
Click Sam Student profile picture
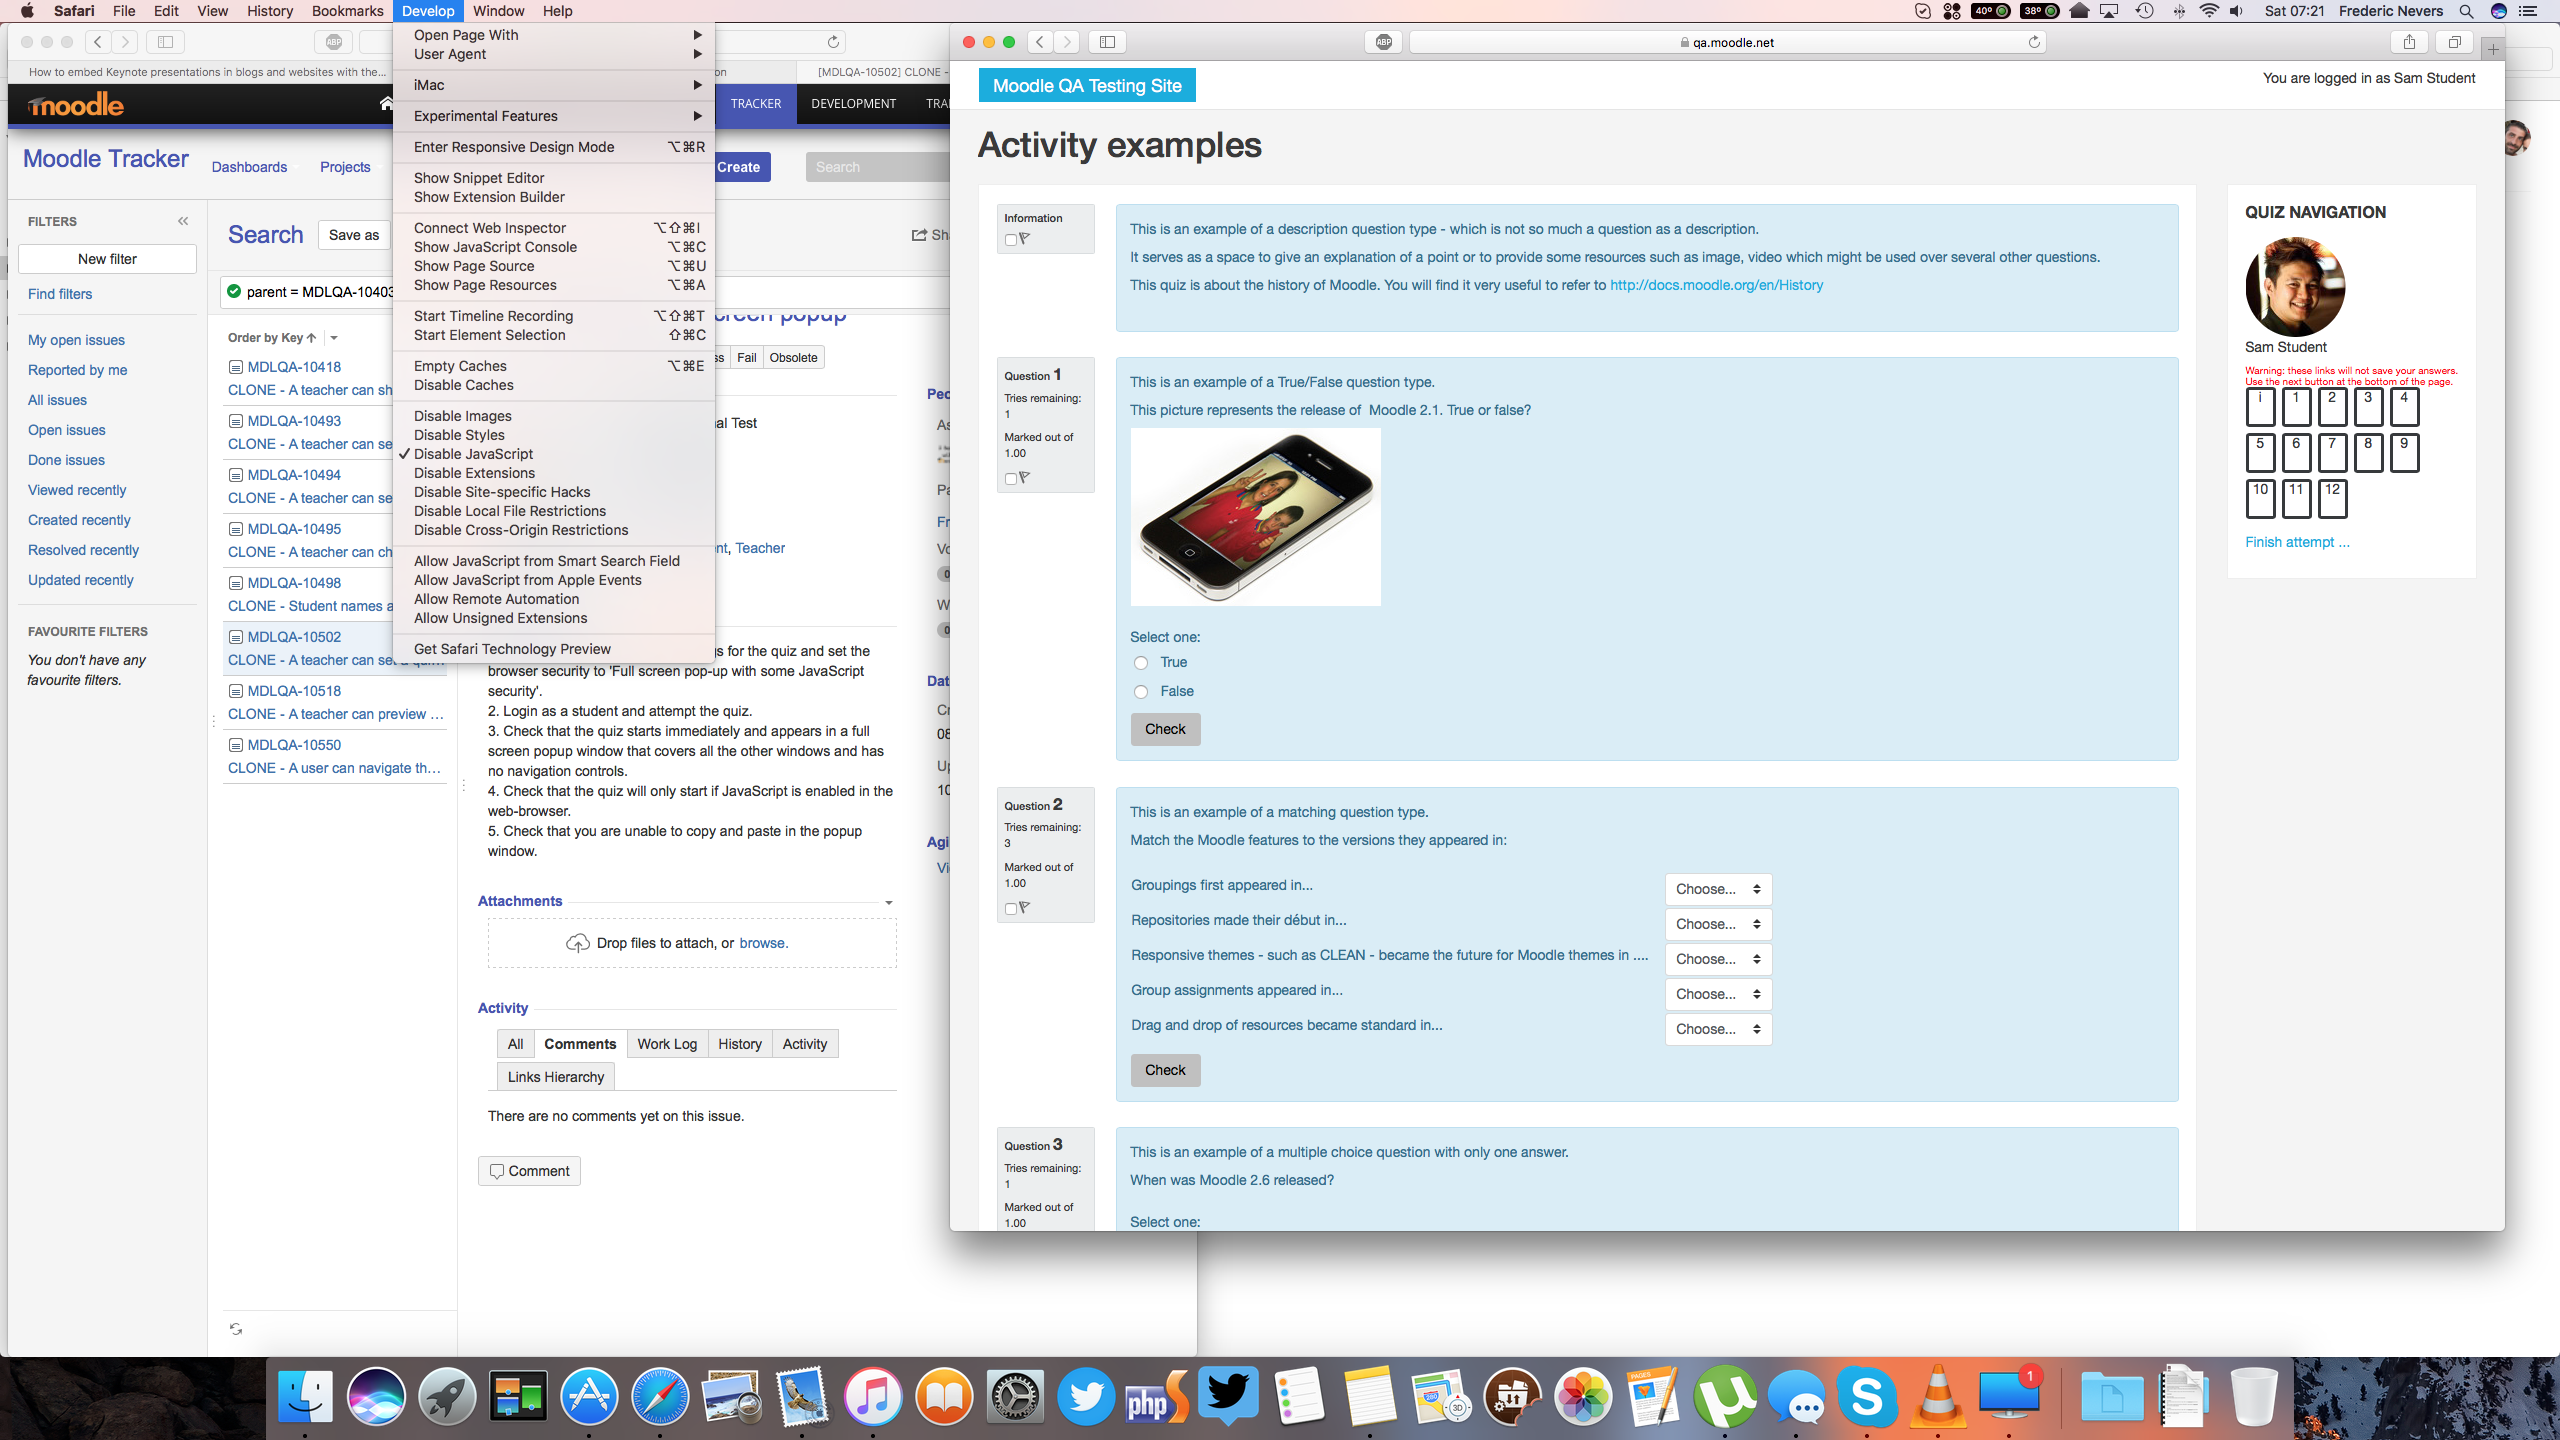[x=2295, y=287]
